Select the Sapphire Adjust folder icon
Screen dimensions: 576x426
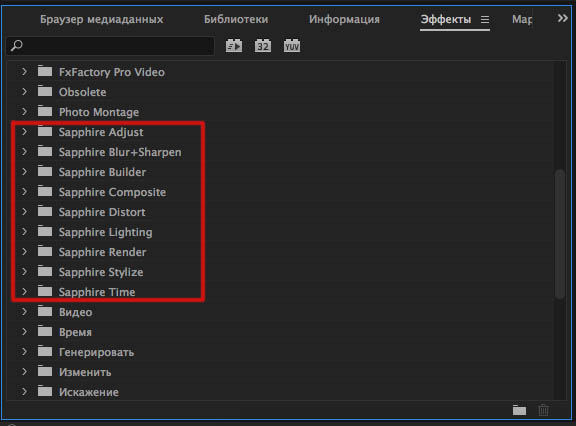[x=45, y=131]
